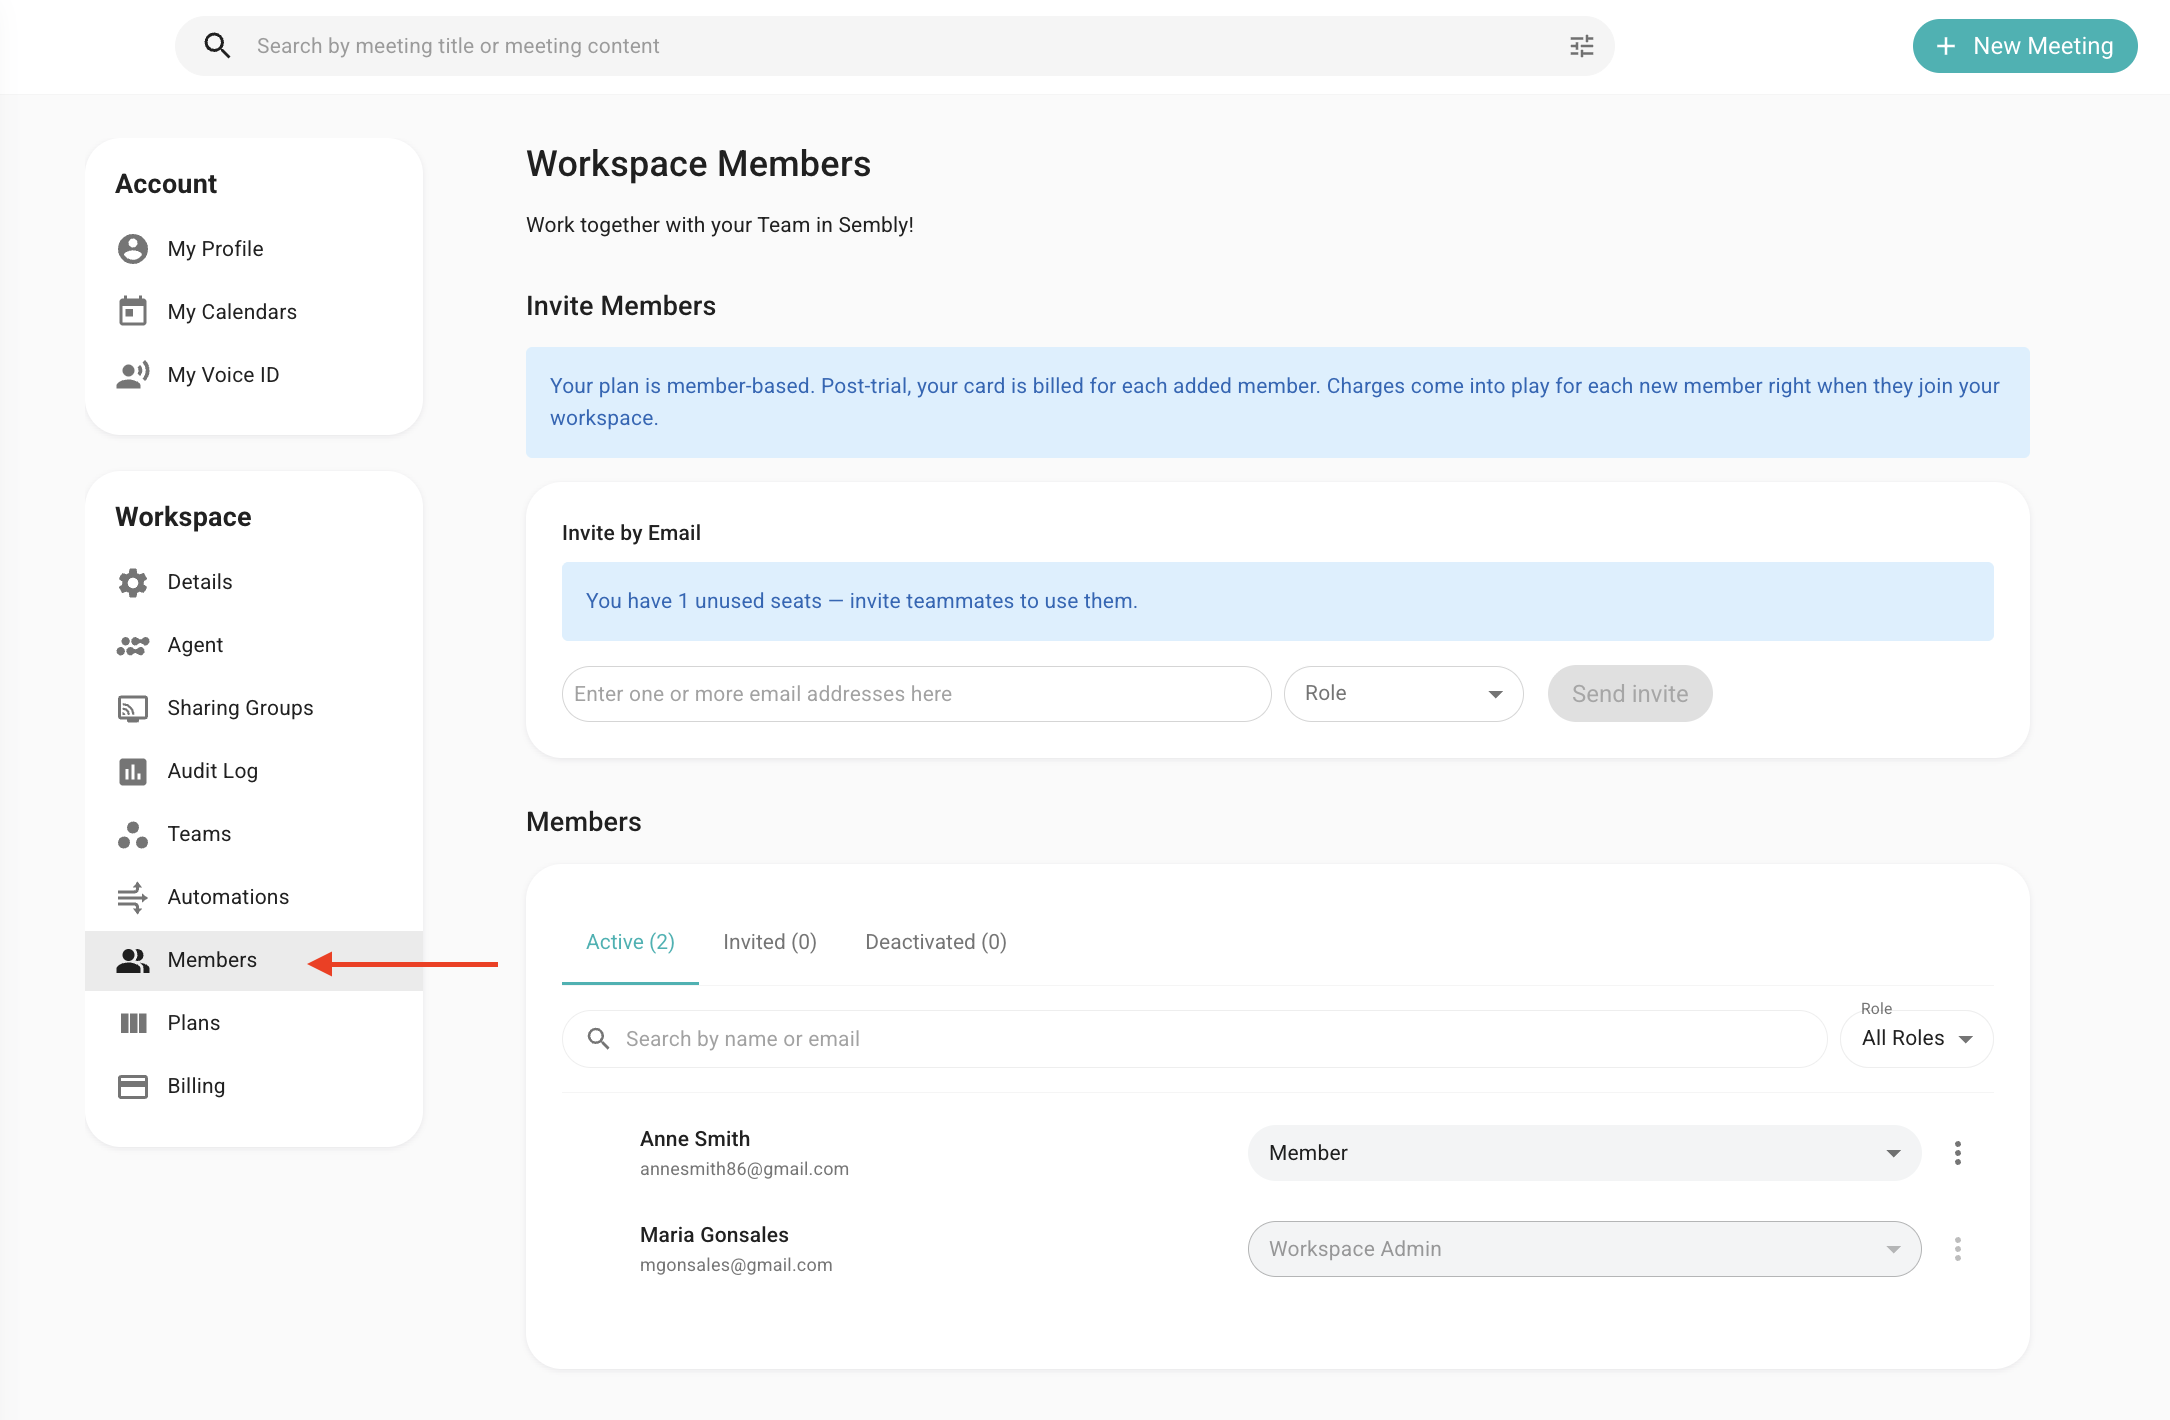The width and height of the screenshot is (2170, 1420).
Task: Expand the Role dropdown for invite
Action: (1403, 694)
